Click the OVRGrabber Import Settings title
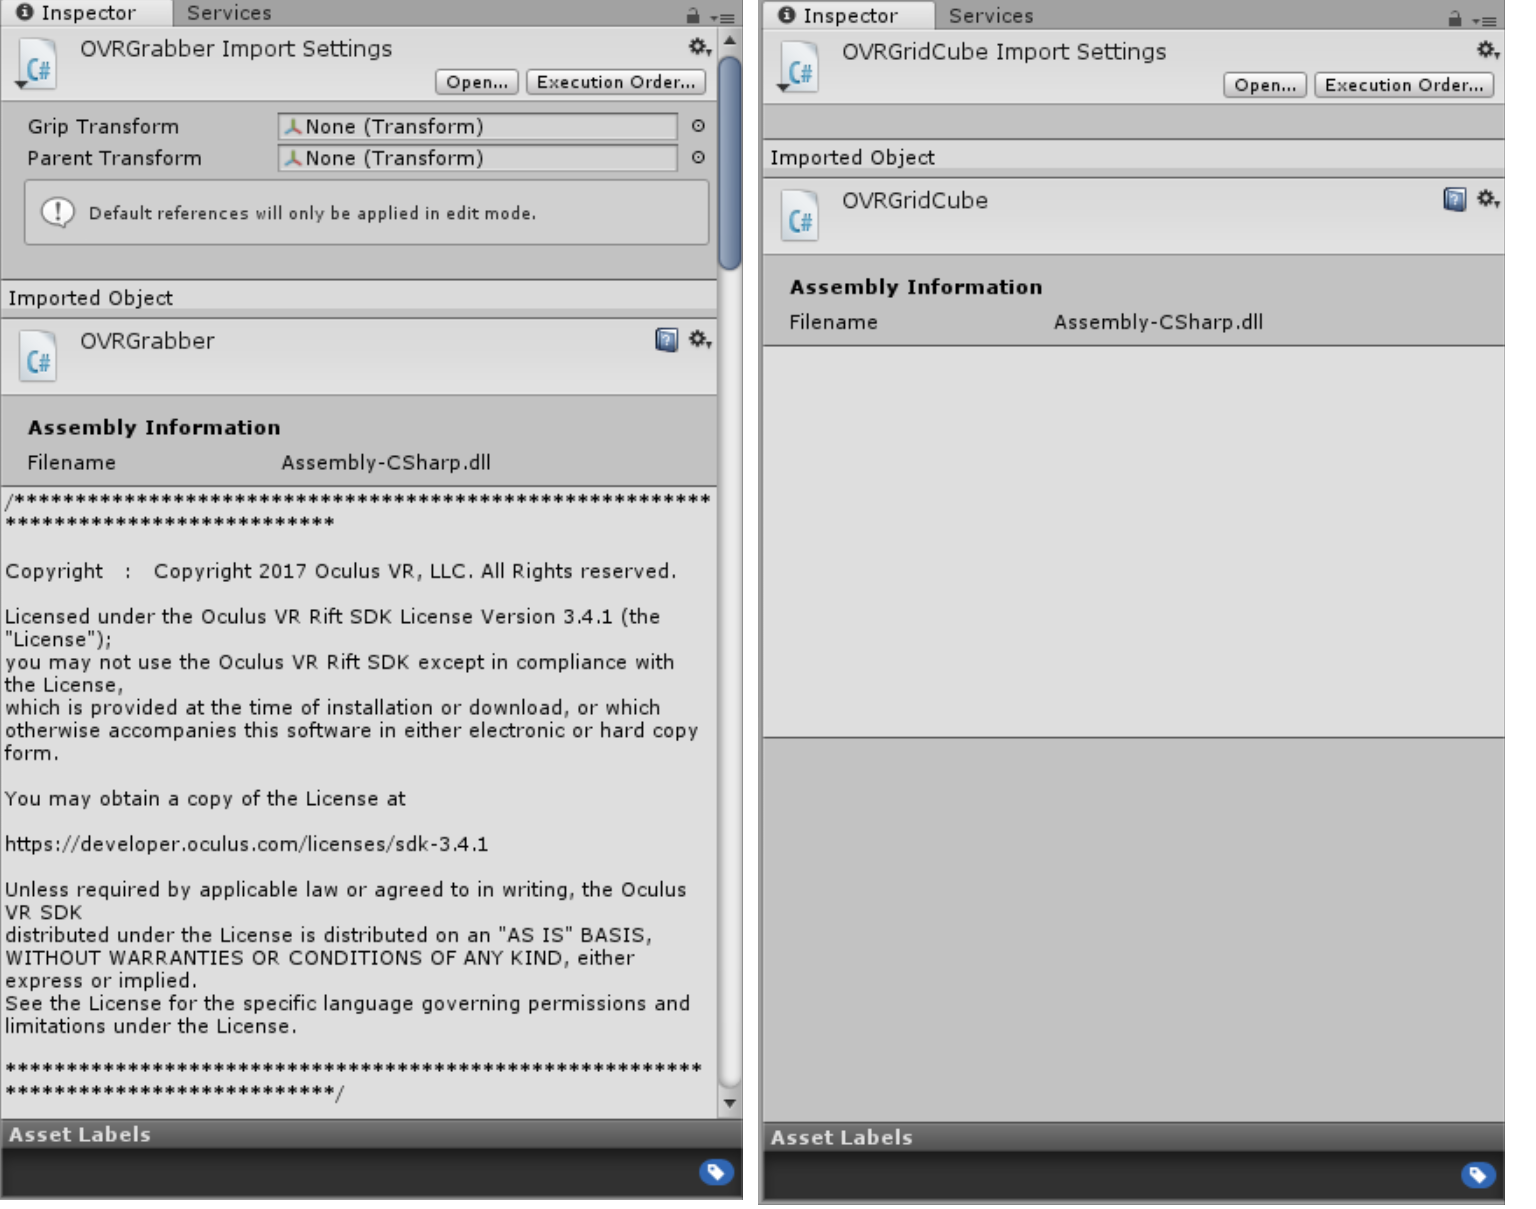 [236, 48]
